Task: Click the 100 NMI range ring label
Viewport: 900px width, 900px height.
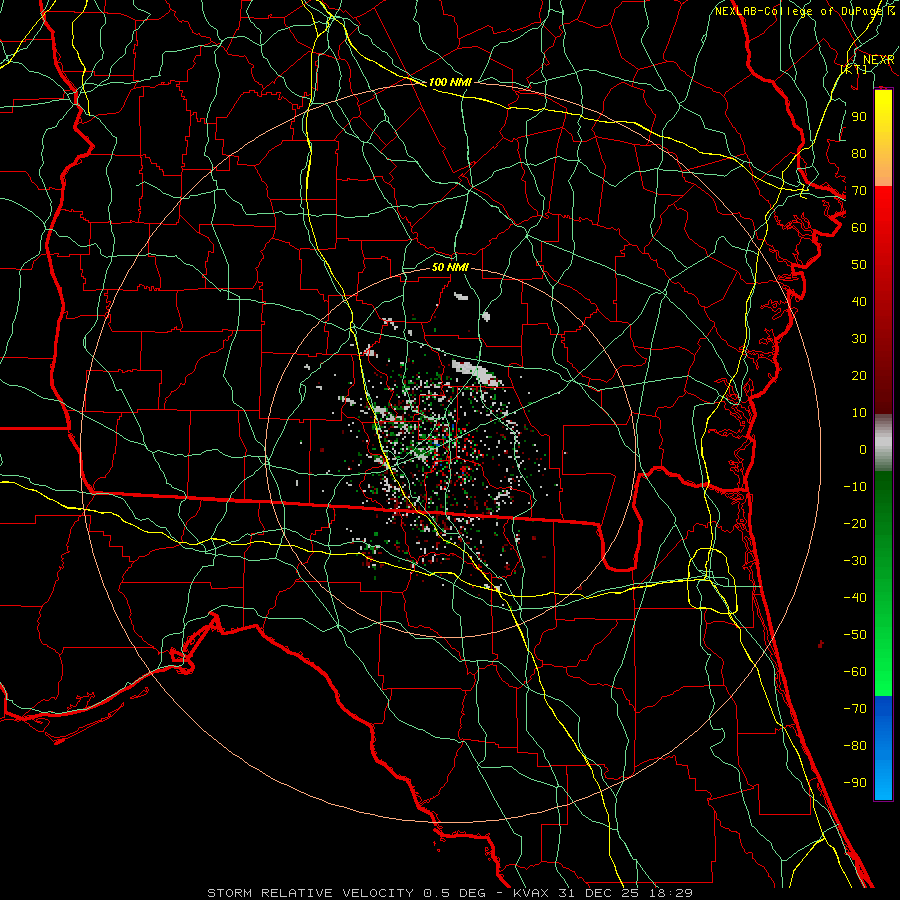Action: [x=450, y=83]
